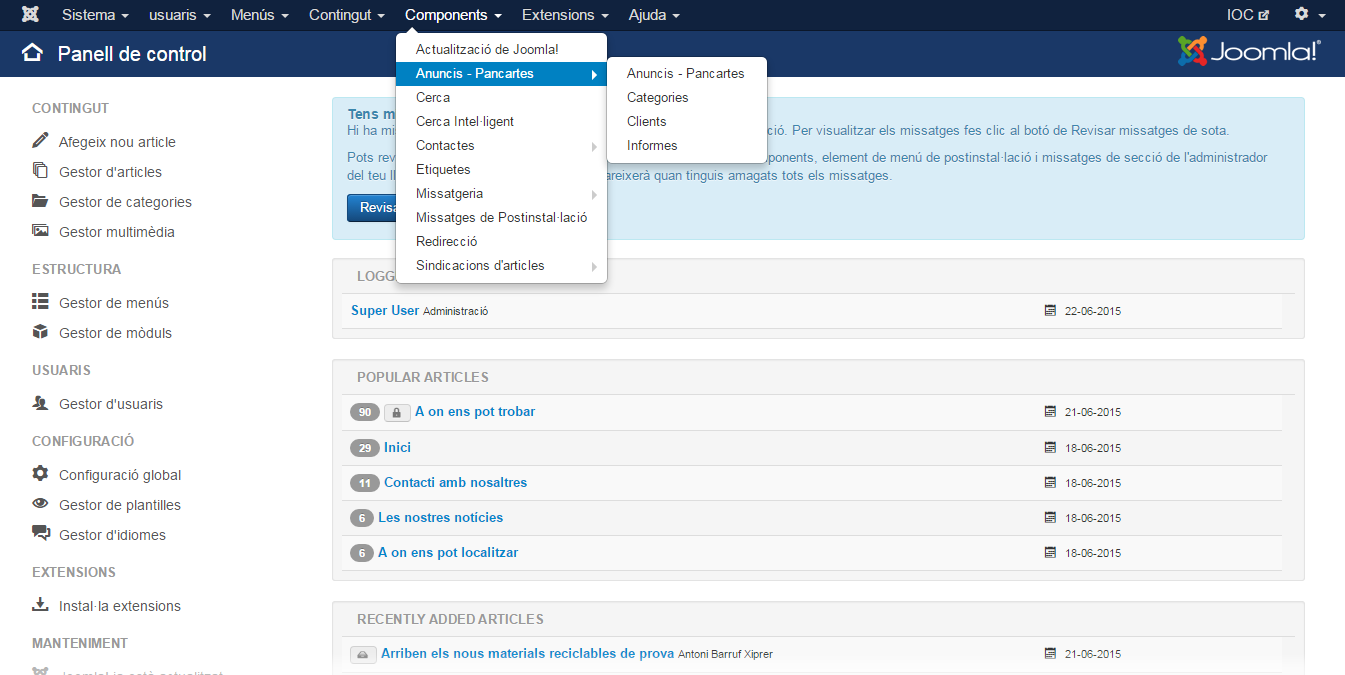Click the eye icon for Gestor de plantilles
Screen dimensions: 1345x675
coord(40,504)
